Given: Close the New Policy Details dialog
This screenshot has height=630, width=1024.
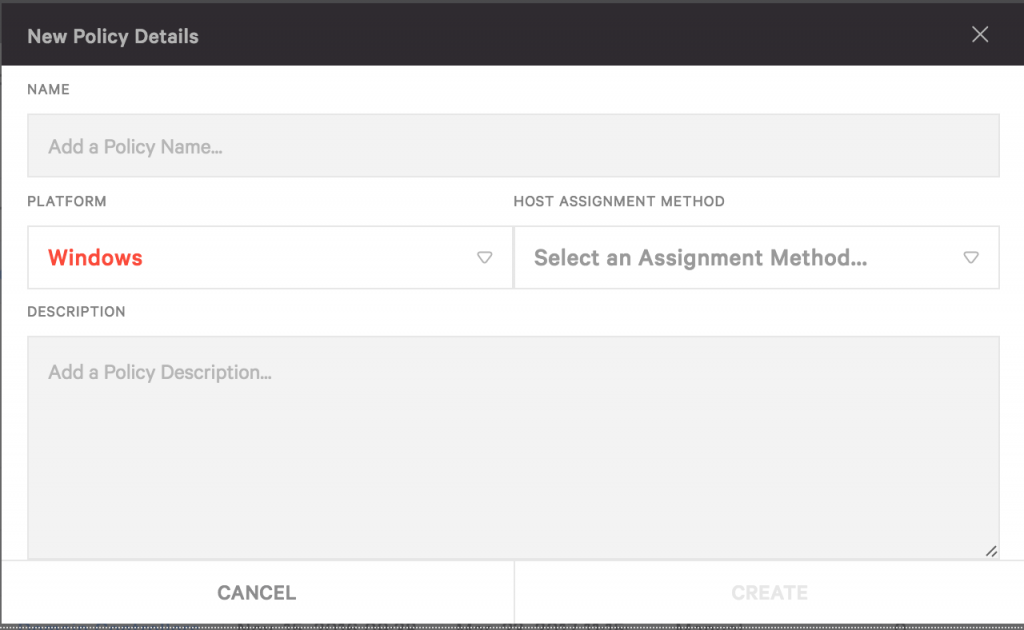Looking at the screenshot, I should pyautogui.click(x=980, y=35).
